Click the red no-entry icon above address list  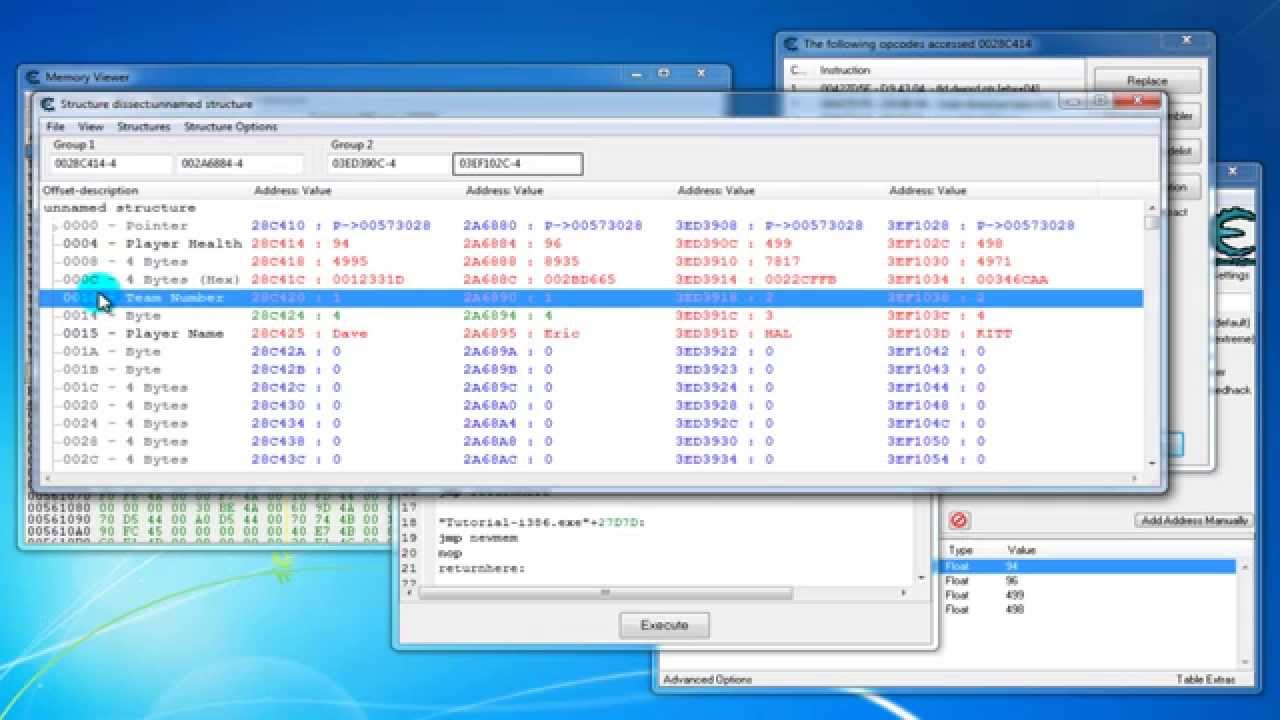[958, 520]
